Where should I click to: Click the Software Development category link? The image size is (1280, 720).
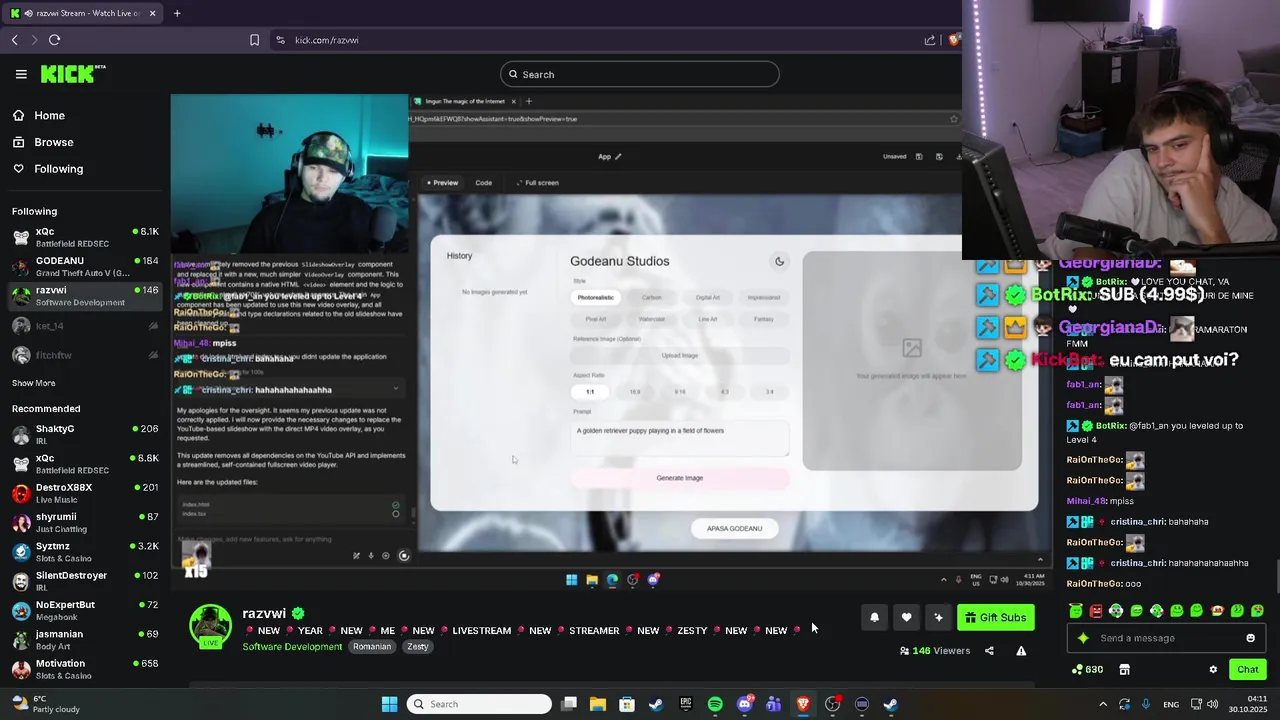point(292,647)
